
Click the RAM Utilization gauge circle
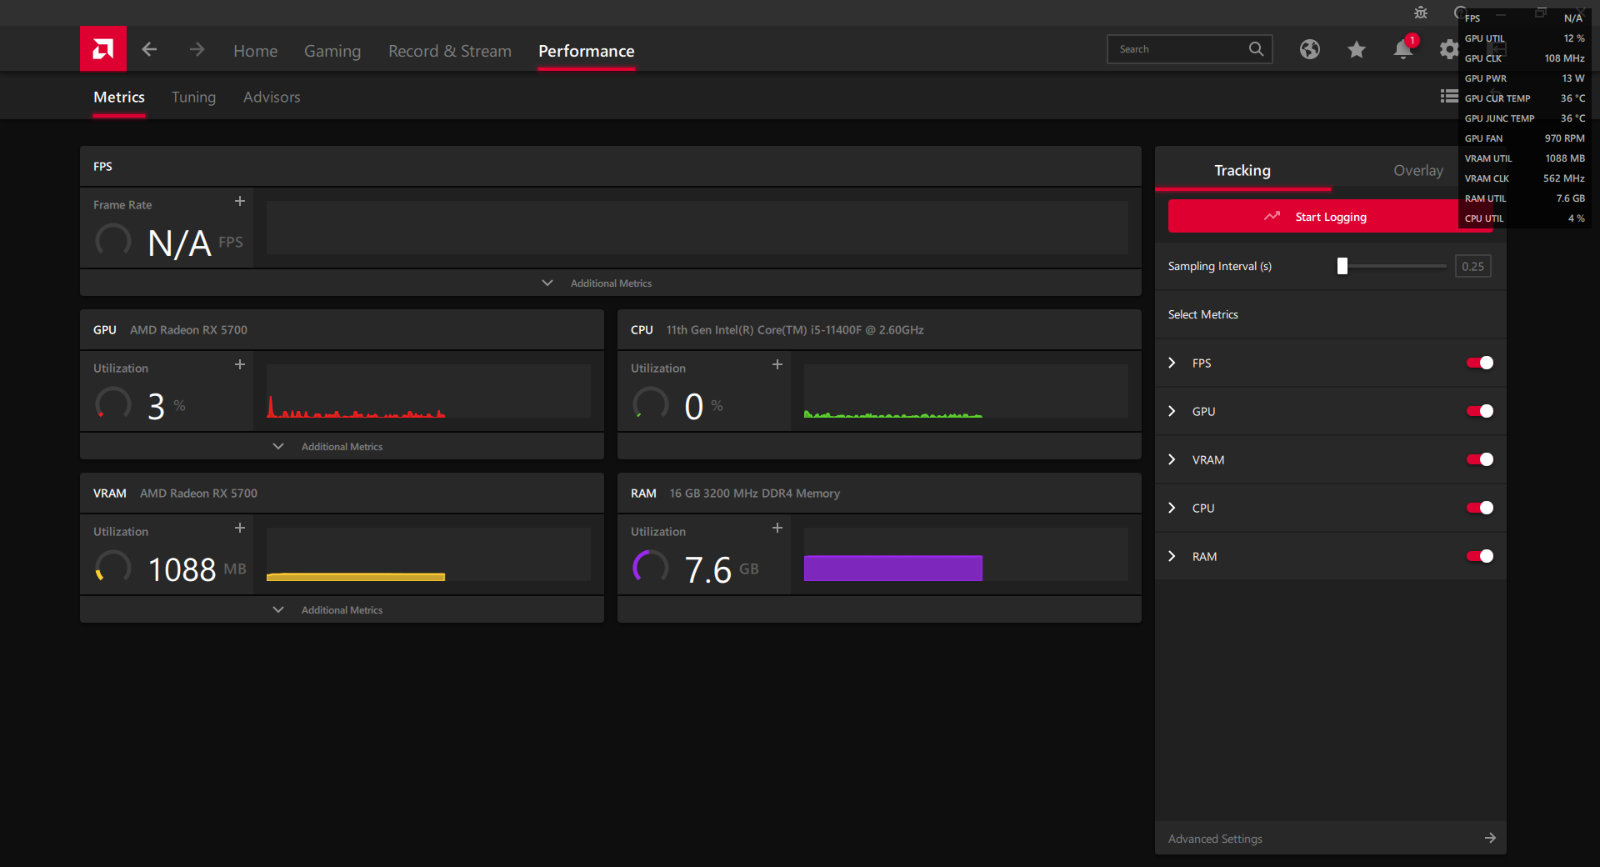(651, 568)
